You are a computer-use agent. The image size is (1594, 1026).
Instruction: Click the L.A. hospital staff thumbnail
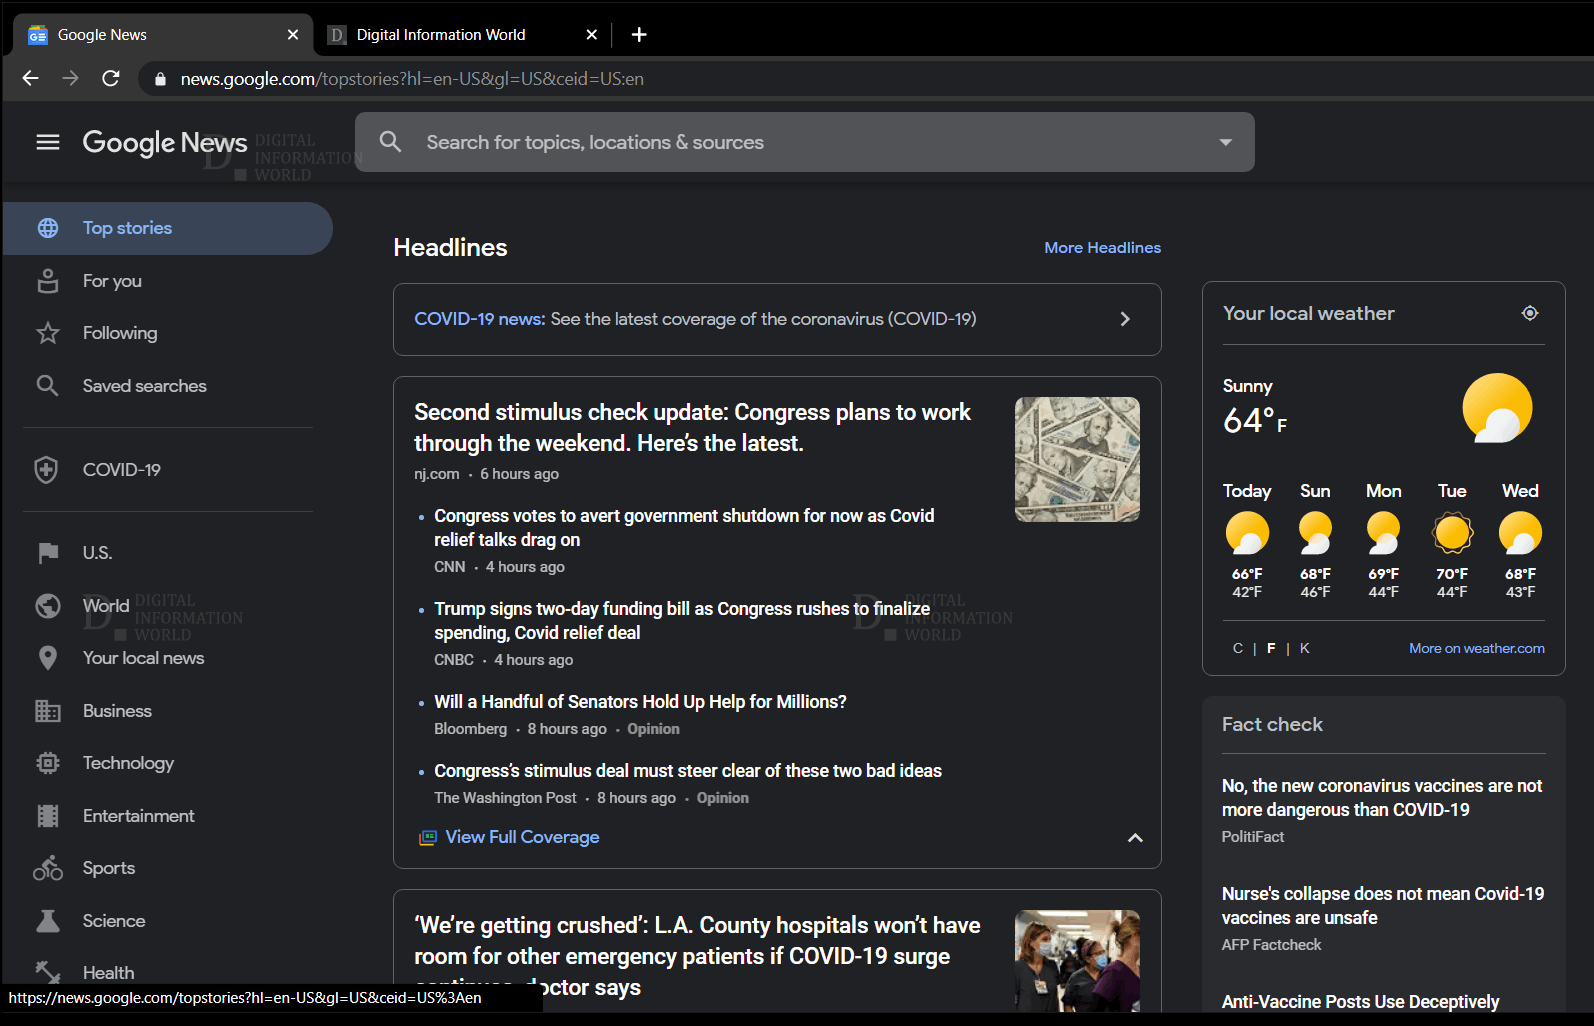pos(1077,961)
